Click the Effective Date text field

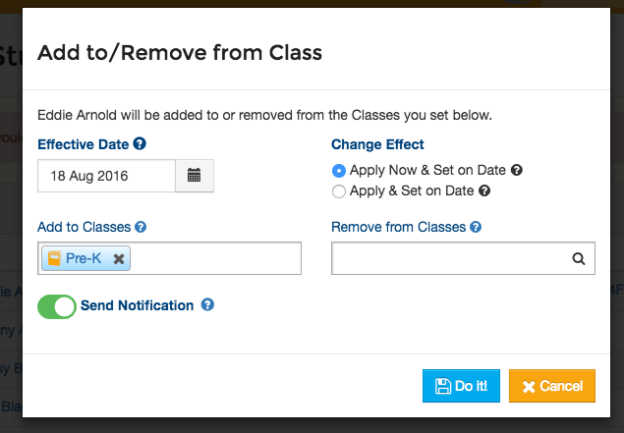[106, 176]
